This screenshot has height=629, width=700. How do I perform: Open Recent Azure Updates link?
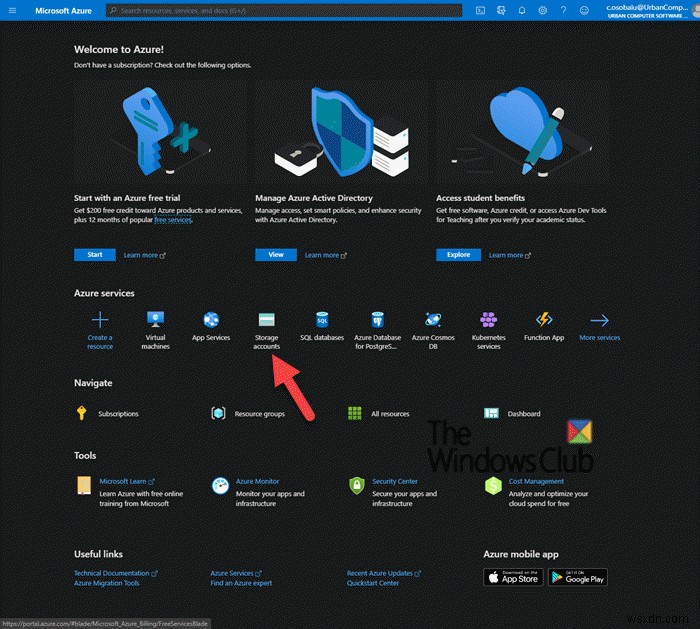383,573
